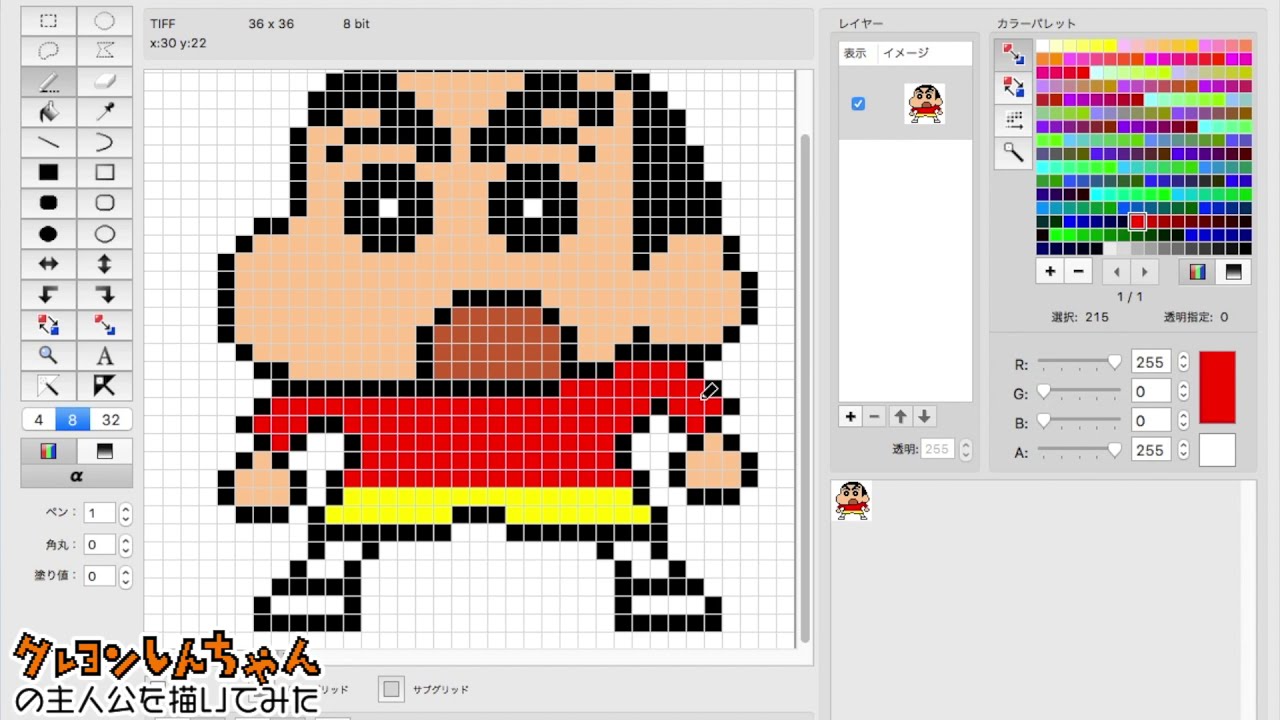
Task: Remove a color from the palette
Action: [x=1078, y=271]
